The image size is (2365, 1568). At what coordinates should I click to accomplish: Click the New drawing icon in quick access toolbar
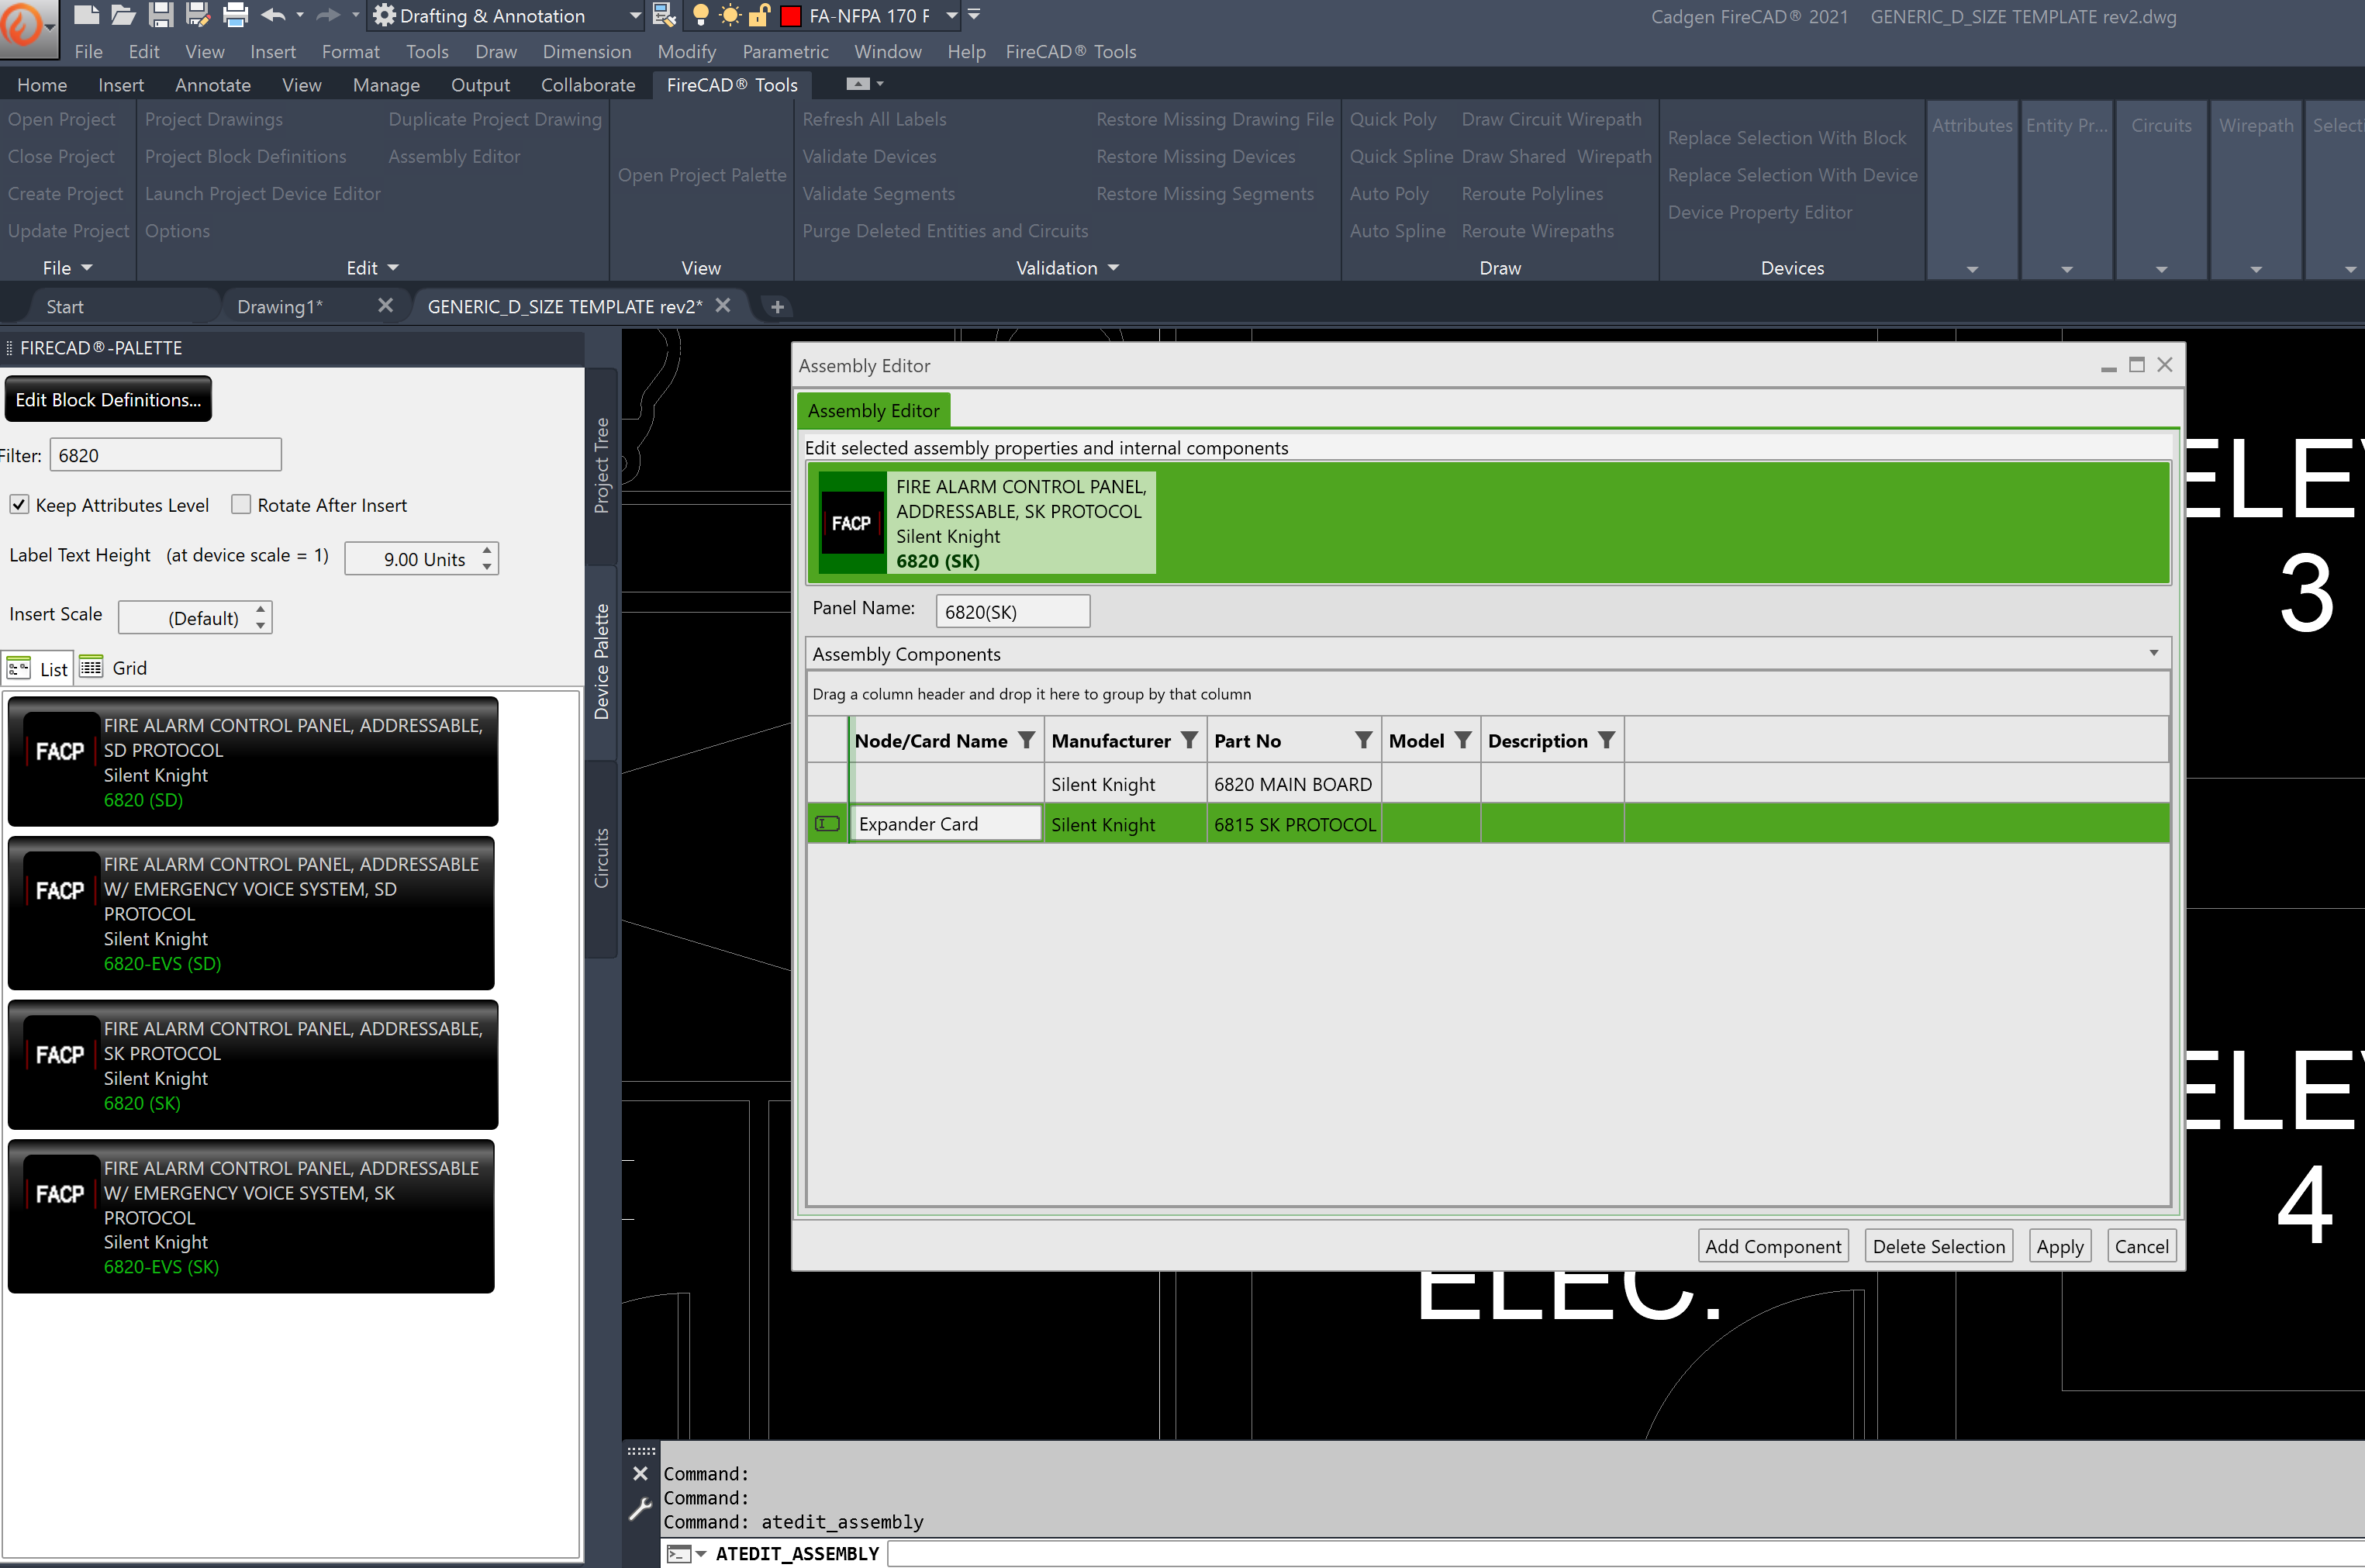point(87,15)
